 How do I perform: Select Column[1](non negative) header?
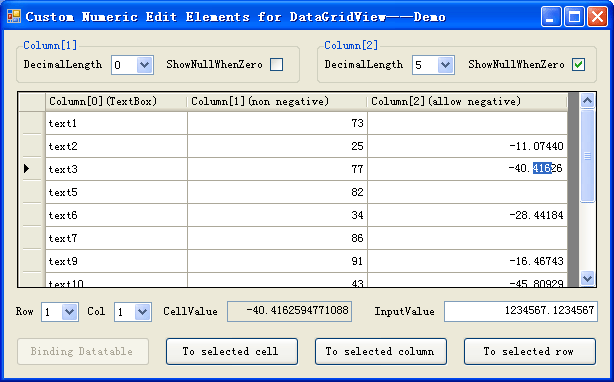point(276,102)
